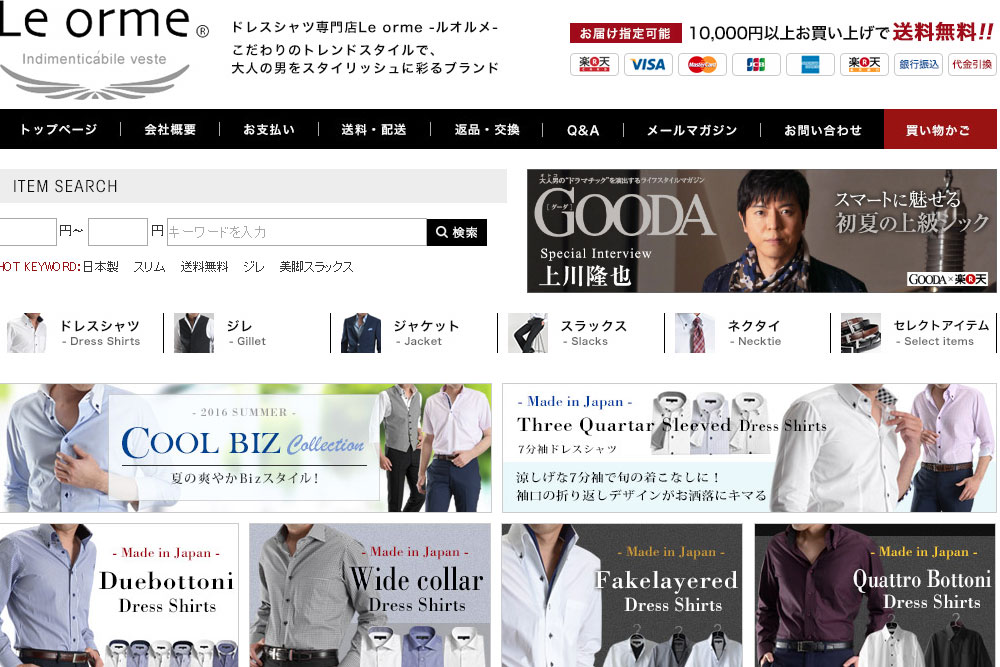Open the 返品・交換 menu item
Screen dimensions: 1000x667
(487, 129)
